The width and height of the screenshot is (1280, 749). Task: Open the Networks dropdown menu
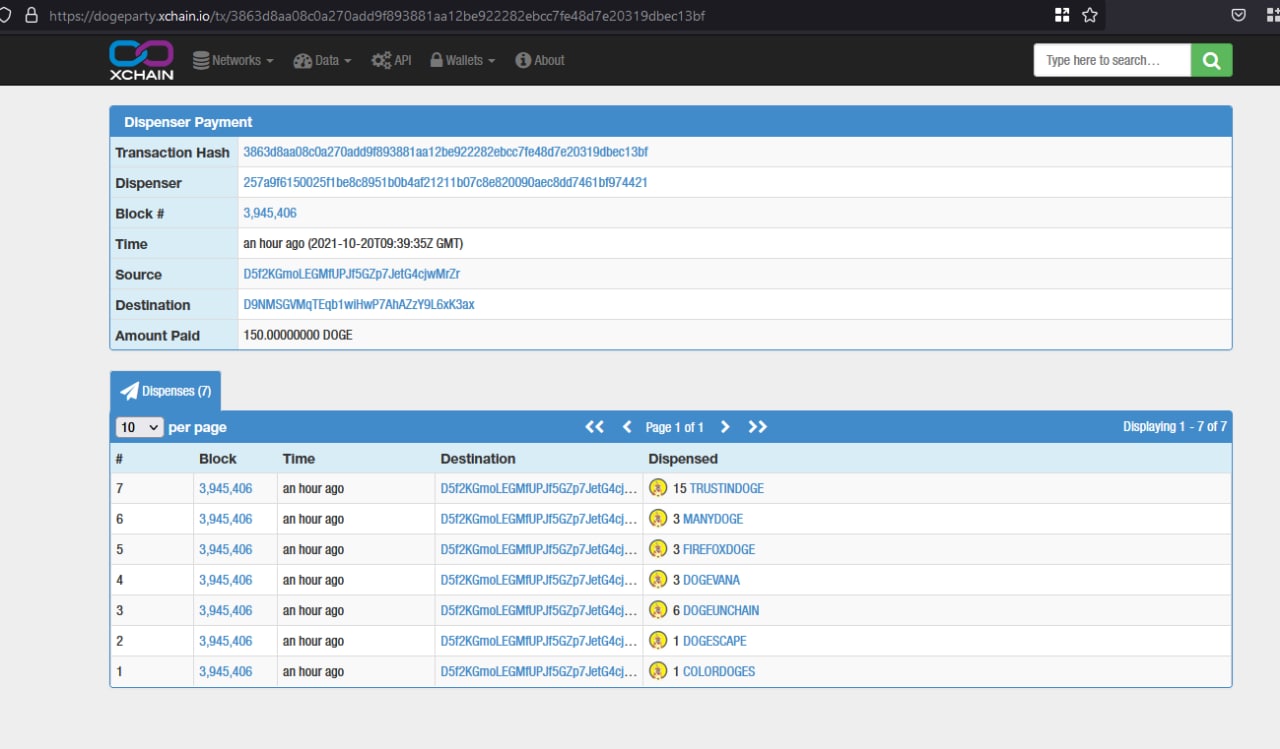[x=233, y=60]
